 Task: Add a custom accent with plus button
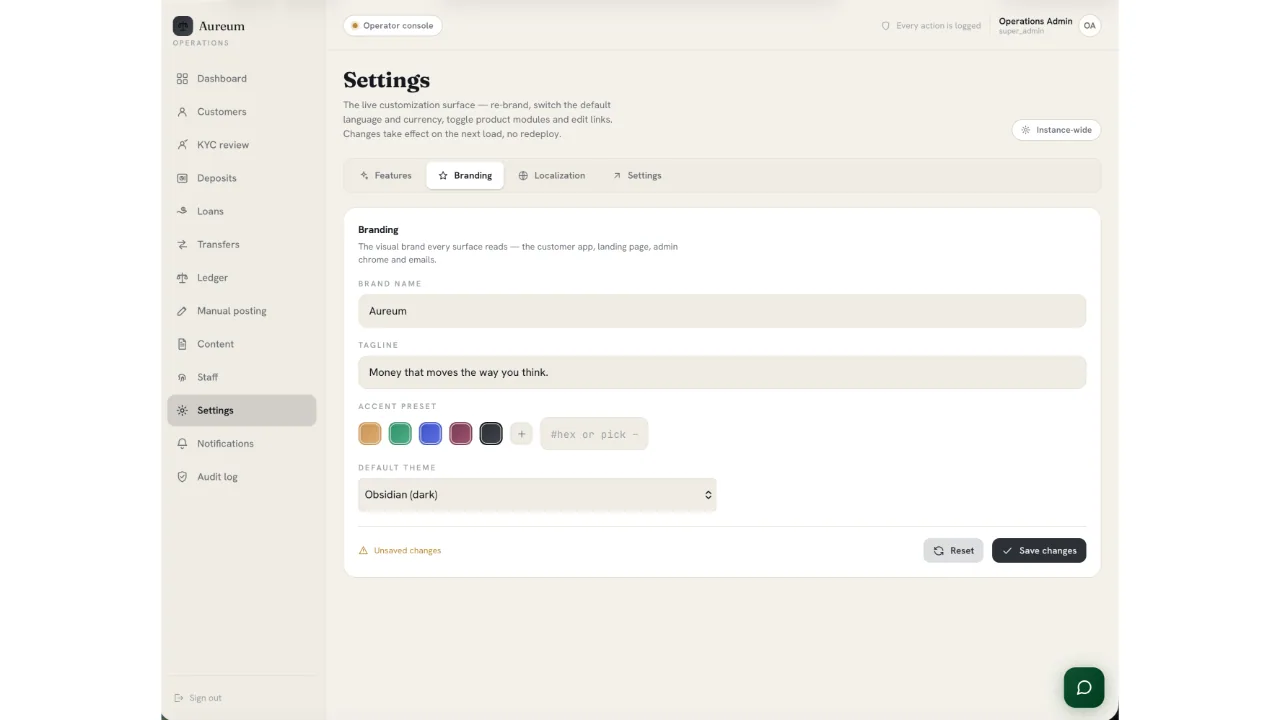(521, 434)
